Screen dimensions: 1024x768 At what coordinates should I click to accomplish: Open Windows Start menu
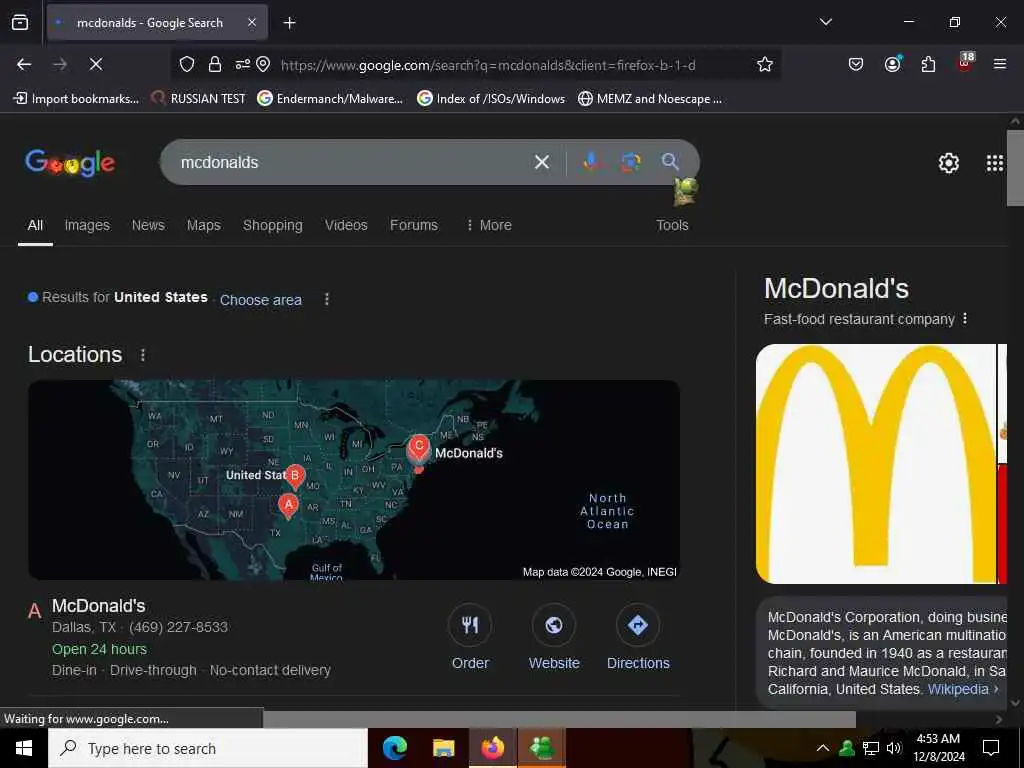(24, 748)
